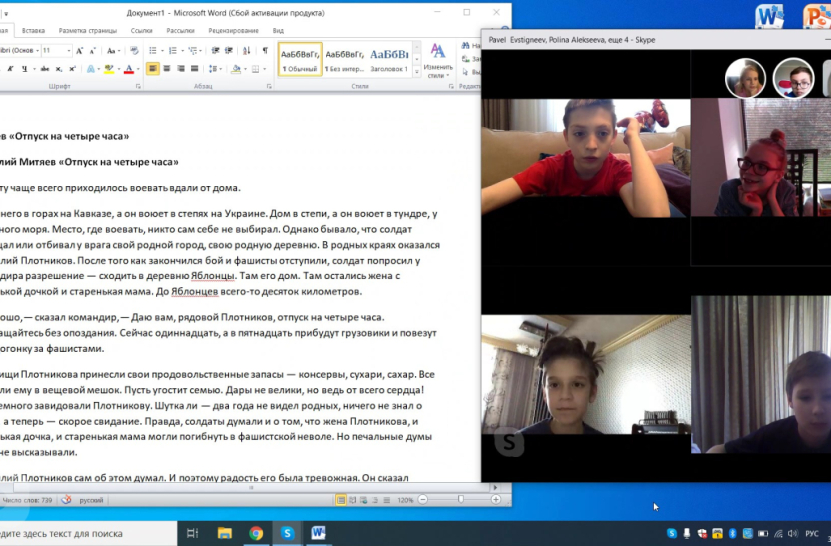Click the red-shirt boy's Skype video
Image resolution: width=831 pixels, height=546 pixels.
pyautogui.click(x=586, y=158)
